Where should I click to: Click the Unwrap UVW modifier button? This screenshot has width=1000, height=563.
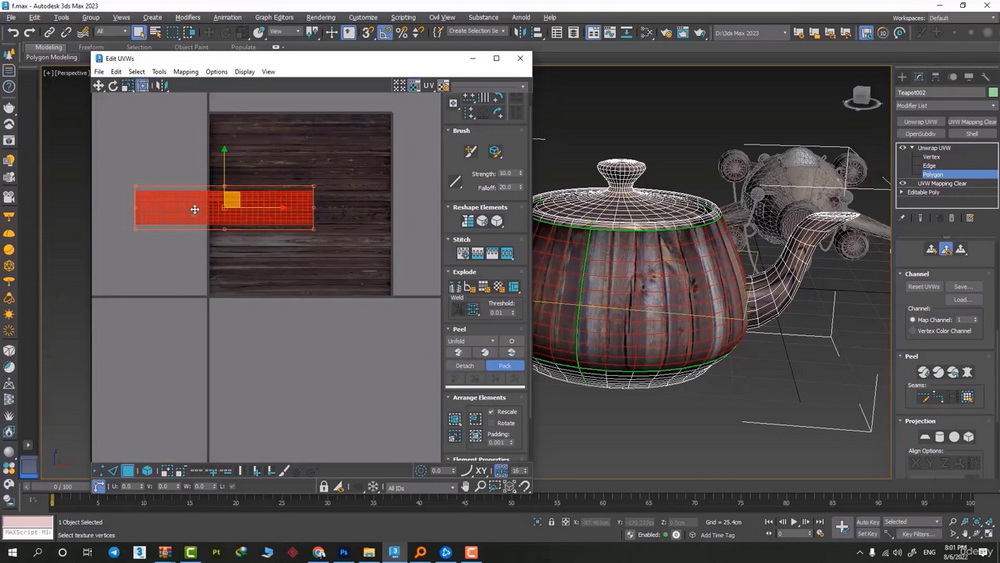[920, 122]
